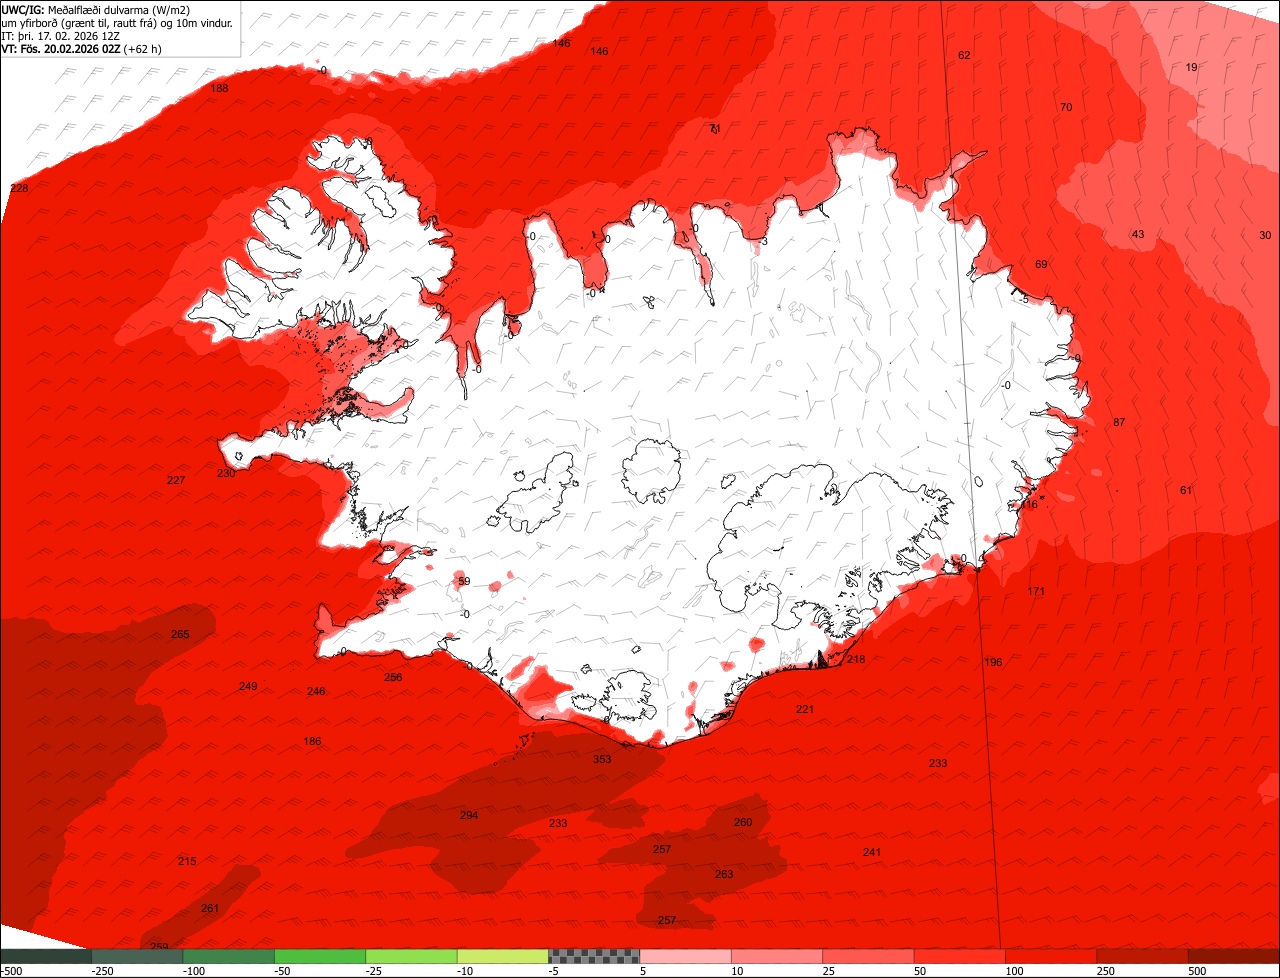Click the map value 241

(872, 852)
